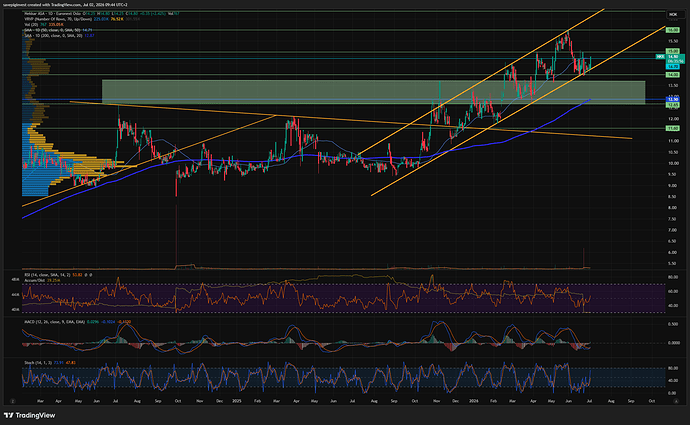Viewport: 690px width, 425px height.
Task: Click the auto-scale icon at bottom right corner
Action: pyautogui.click(x=676, y=401)
